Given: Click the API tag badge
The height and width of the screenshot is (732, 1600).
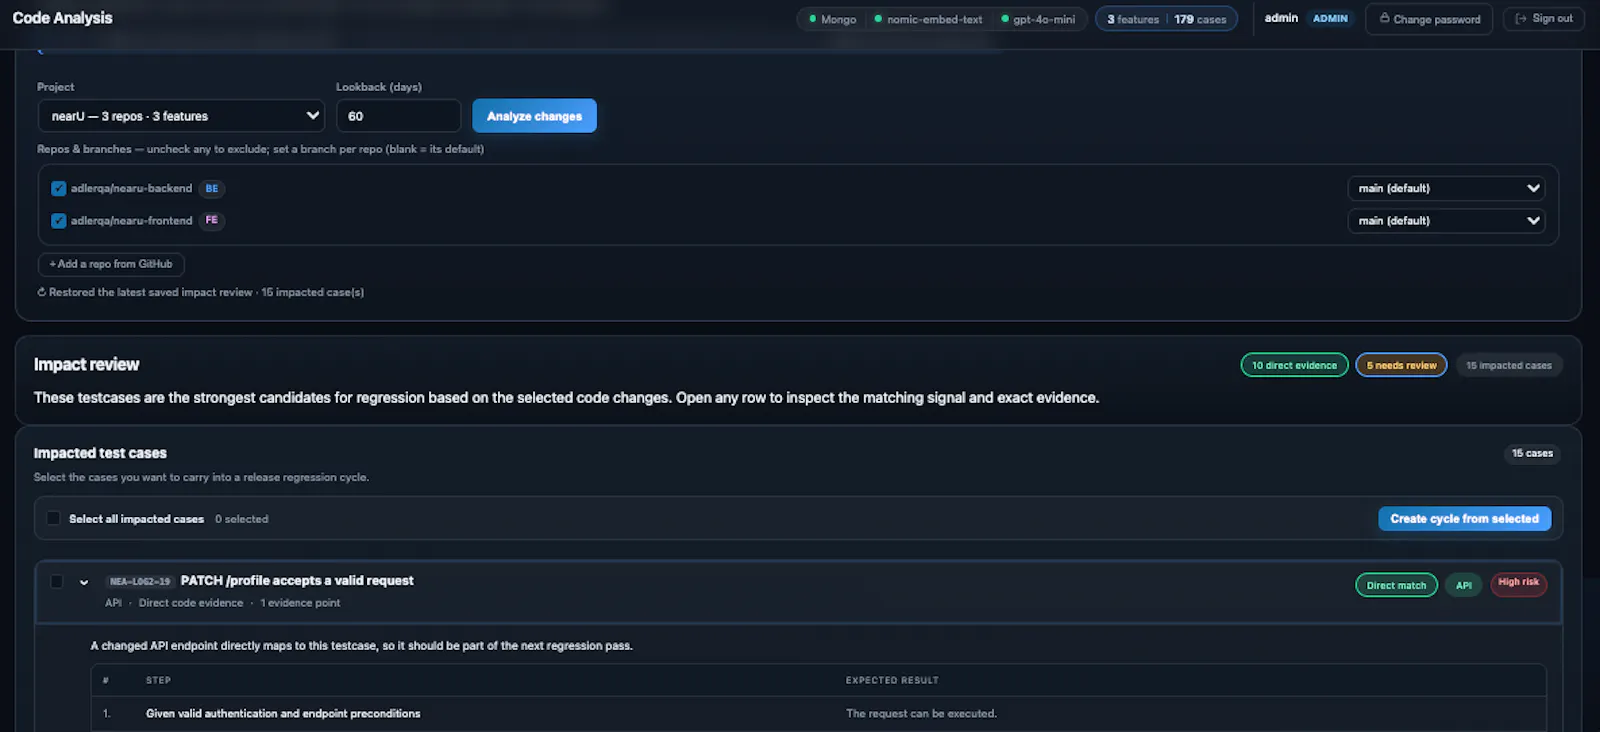Looking at the screenshot, I should 1464,585.
